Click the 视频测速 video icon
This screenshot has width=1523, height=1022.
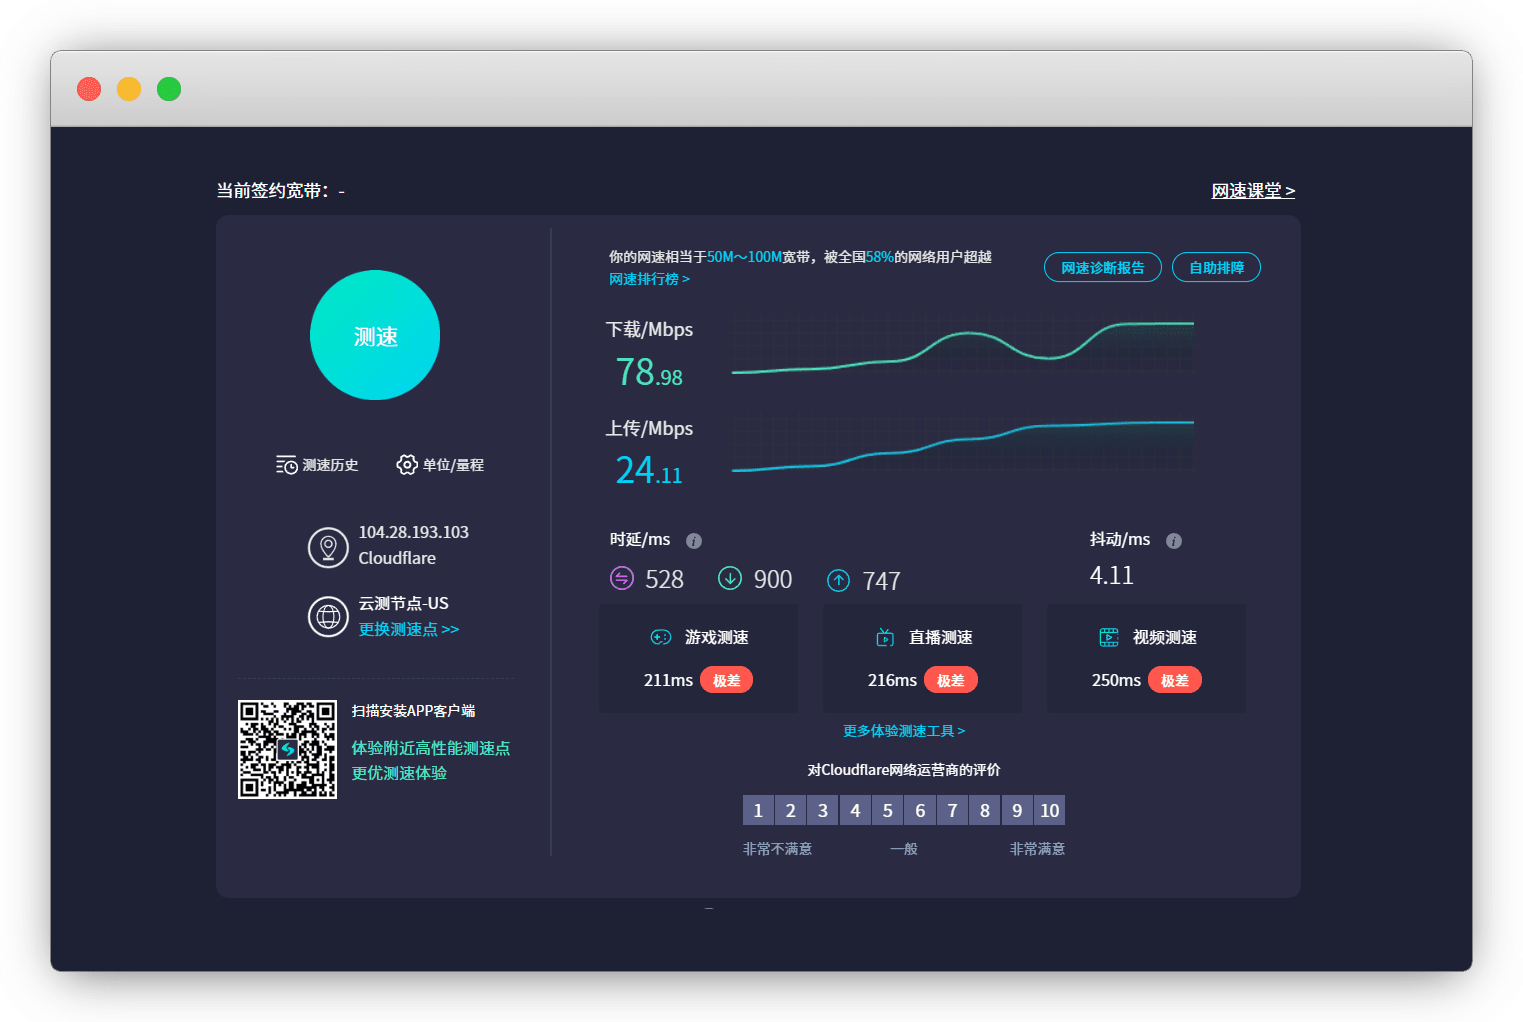tap(1109, 637)
